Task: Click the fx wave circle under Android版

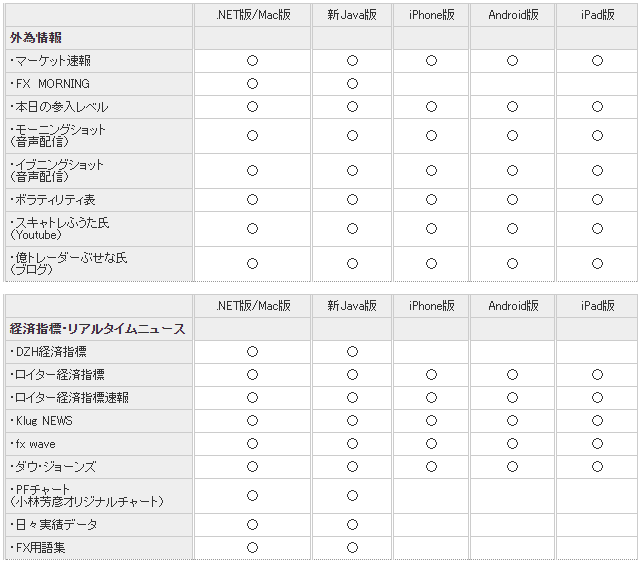Action: 512,444
